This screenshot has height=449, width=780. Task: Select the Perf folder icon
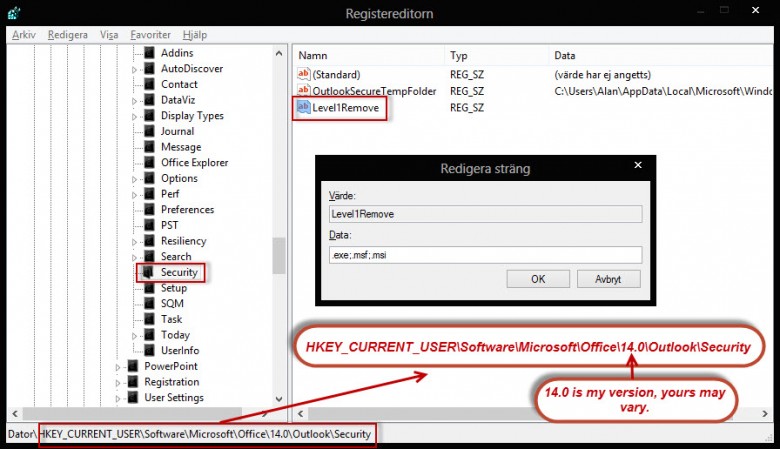click(x=149, y=194)
